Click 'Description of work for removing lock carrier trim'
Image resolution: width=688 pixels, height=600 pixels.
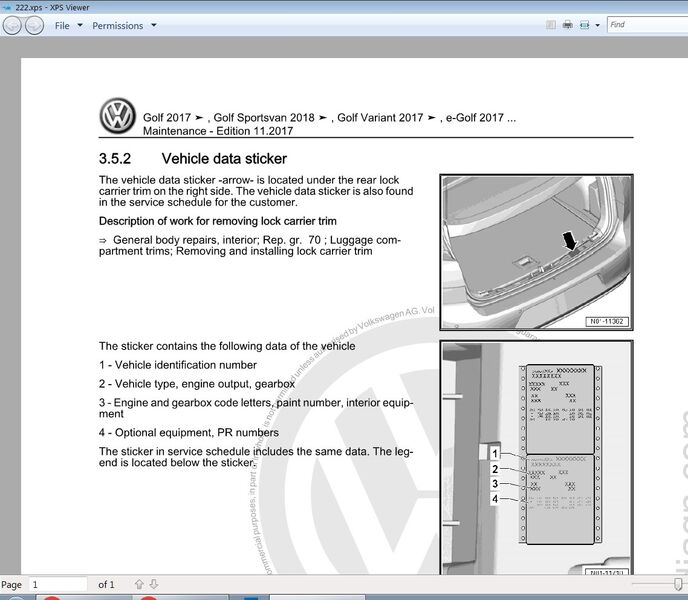tap(218, 221)
